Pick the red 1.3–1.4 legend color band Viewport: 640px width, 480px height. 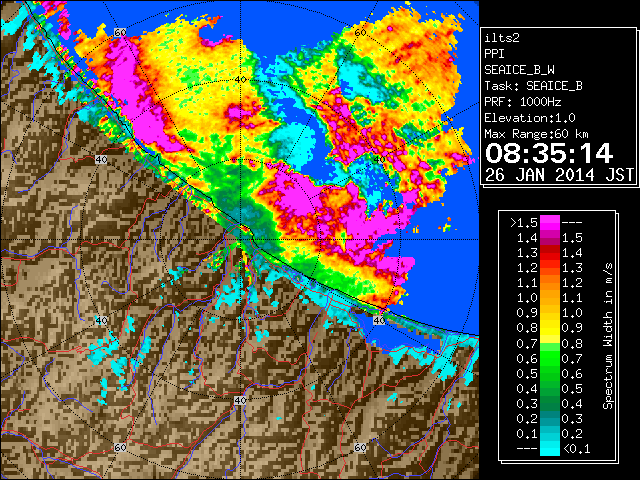coord(550,253)
